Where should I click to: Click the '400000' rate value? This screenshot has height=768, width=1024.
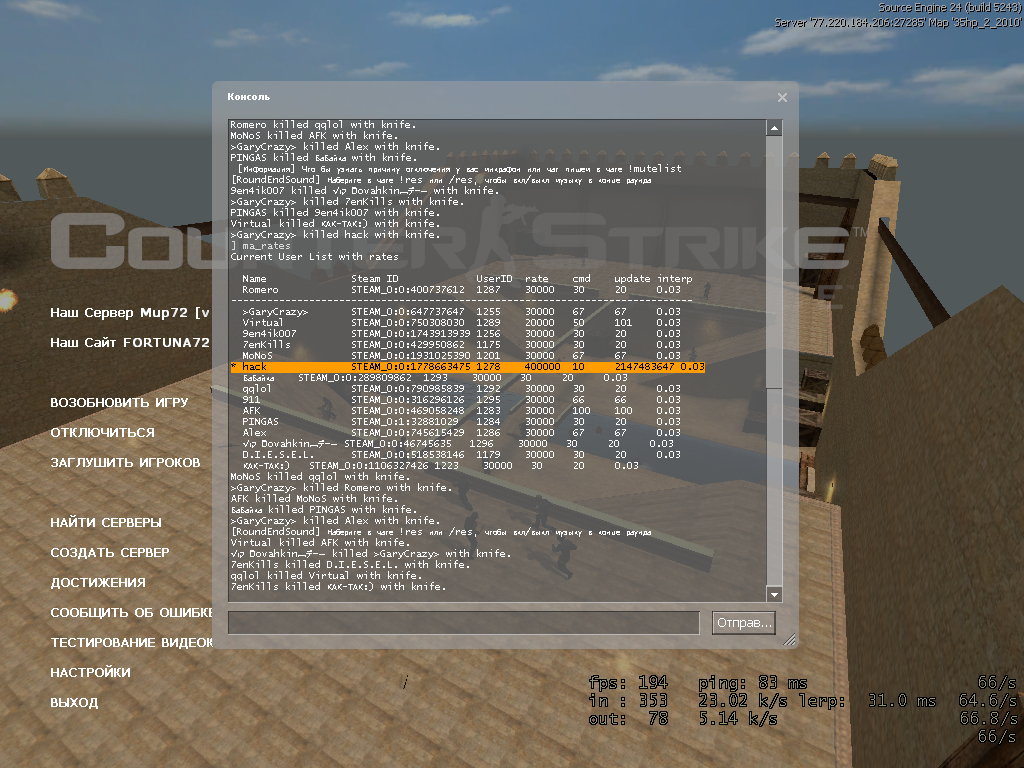tap(543, 366)
